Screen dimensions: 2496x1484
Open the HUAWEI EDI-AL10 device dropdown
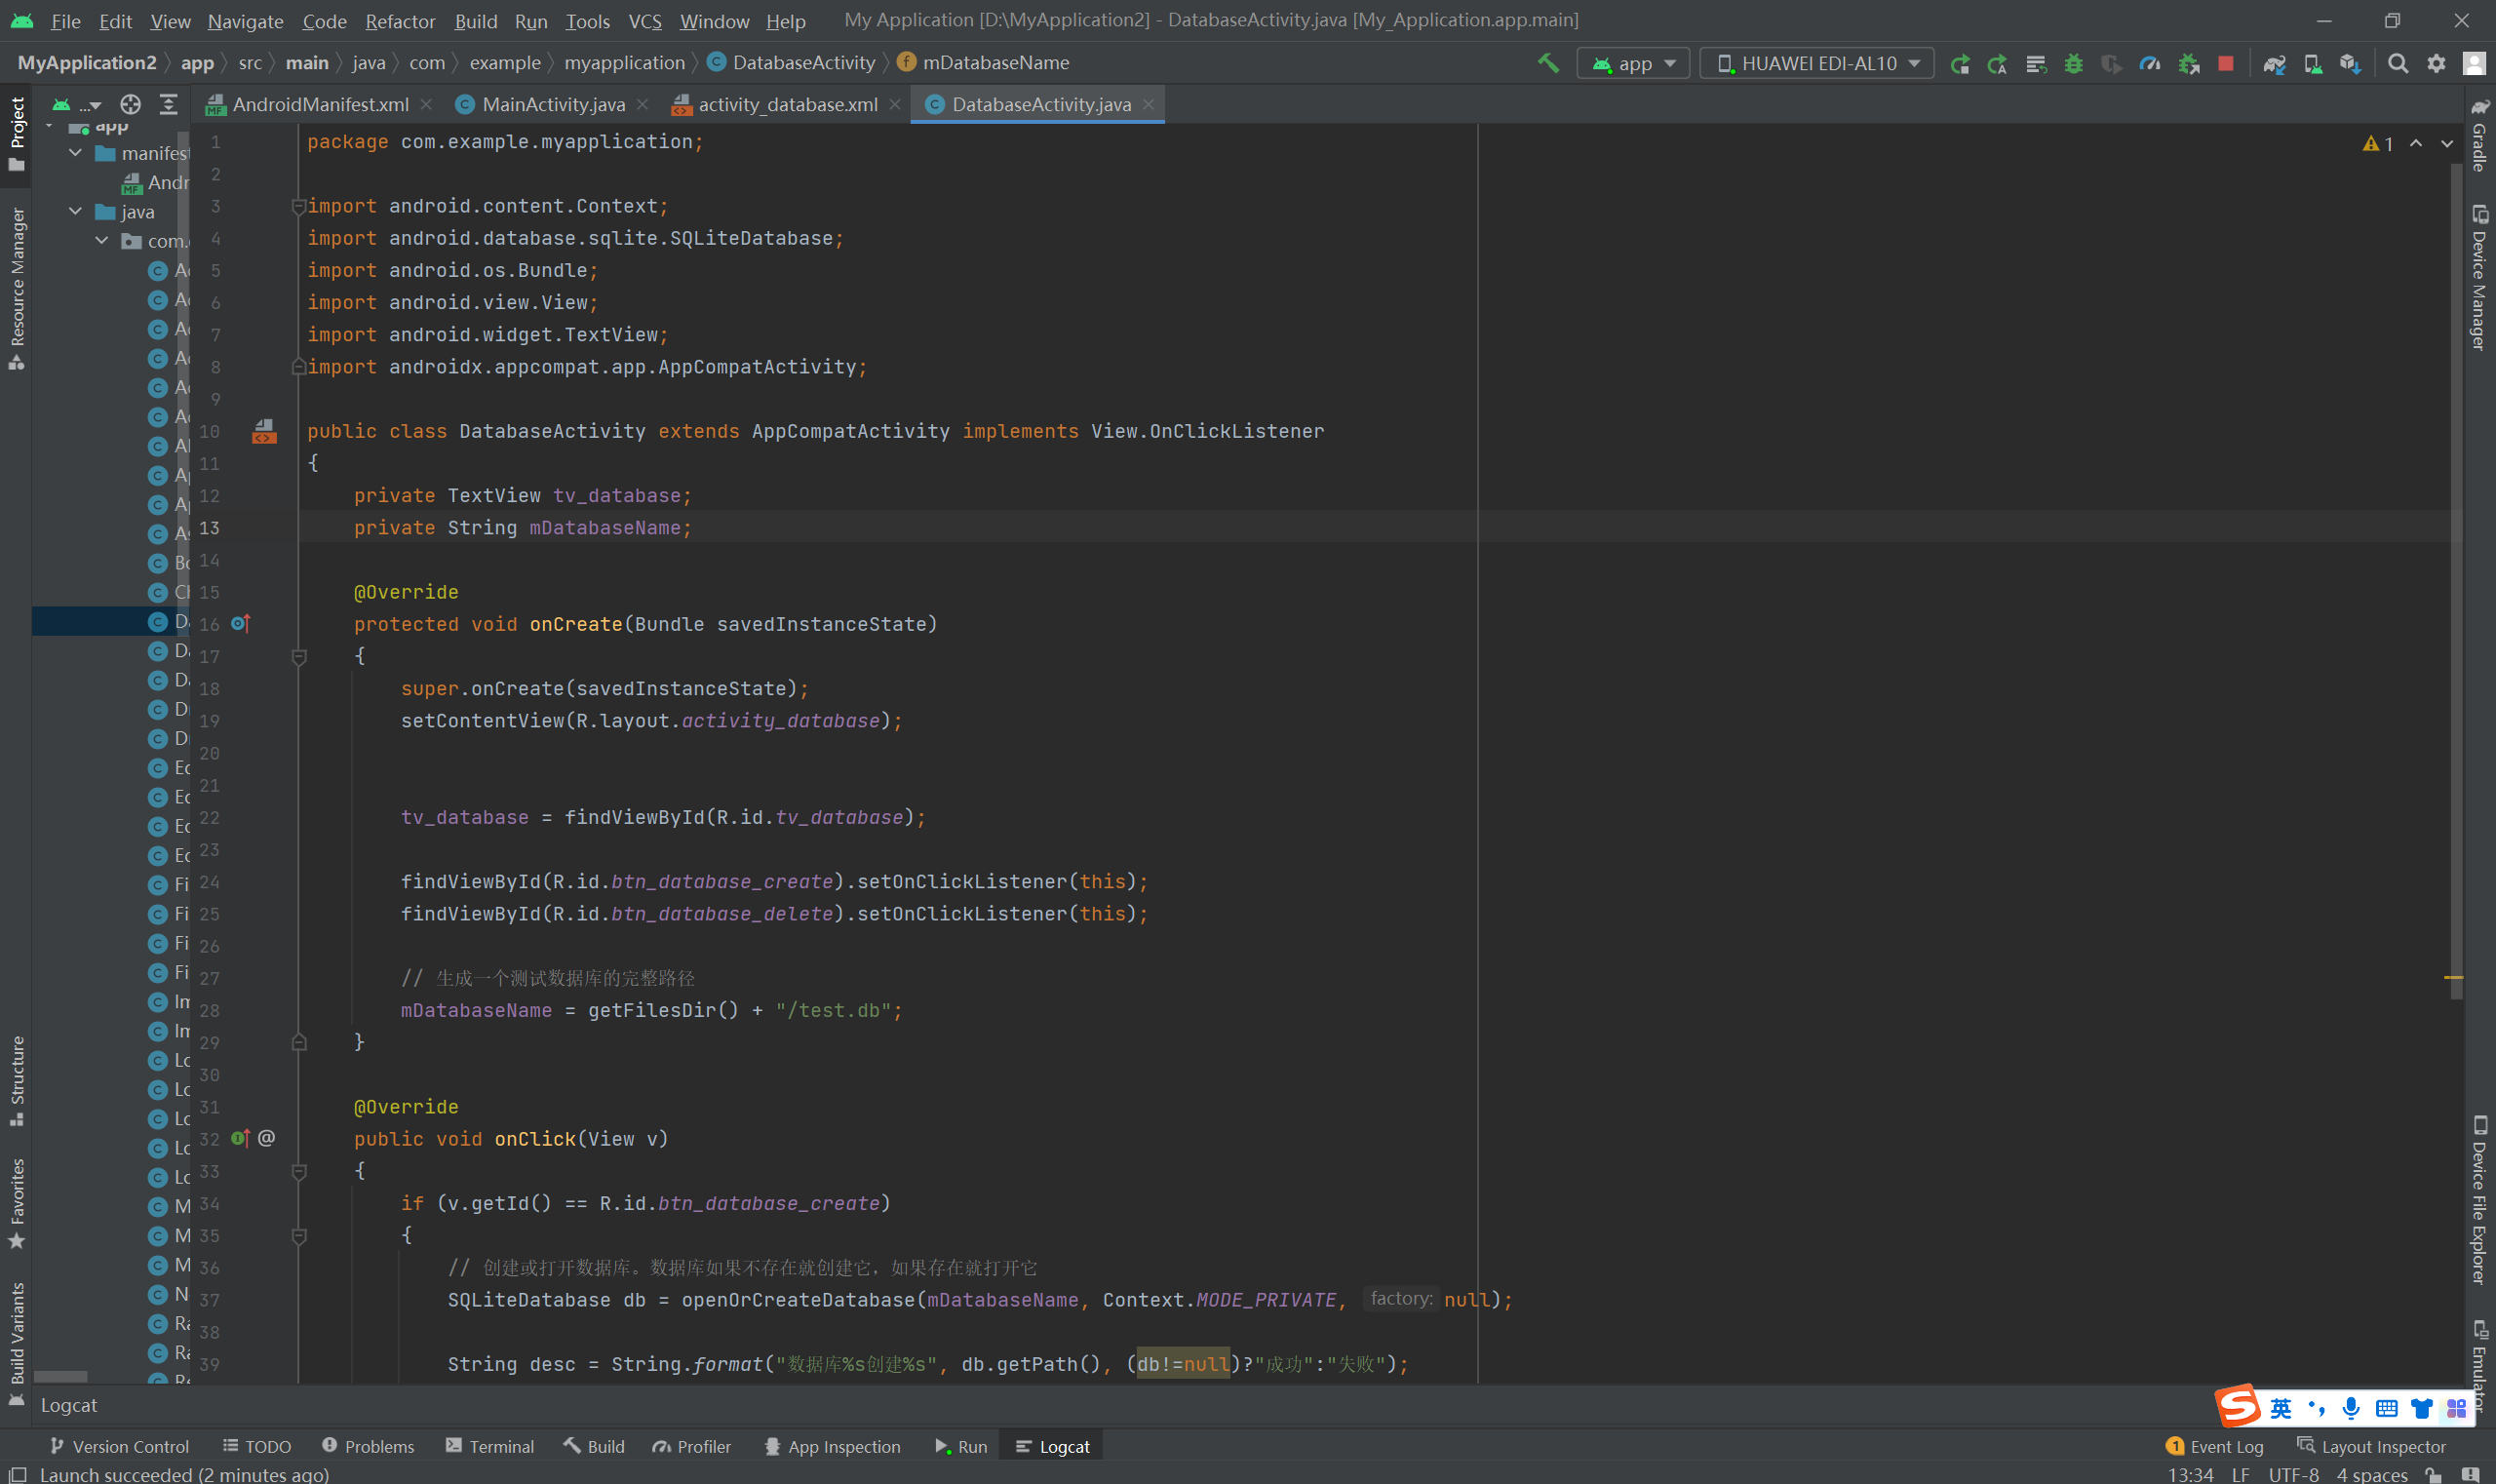1817,63
